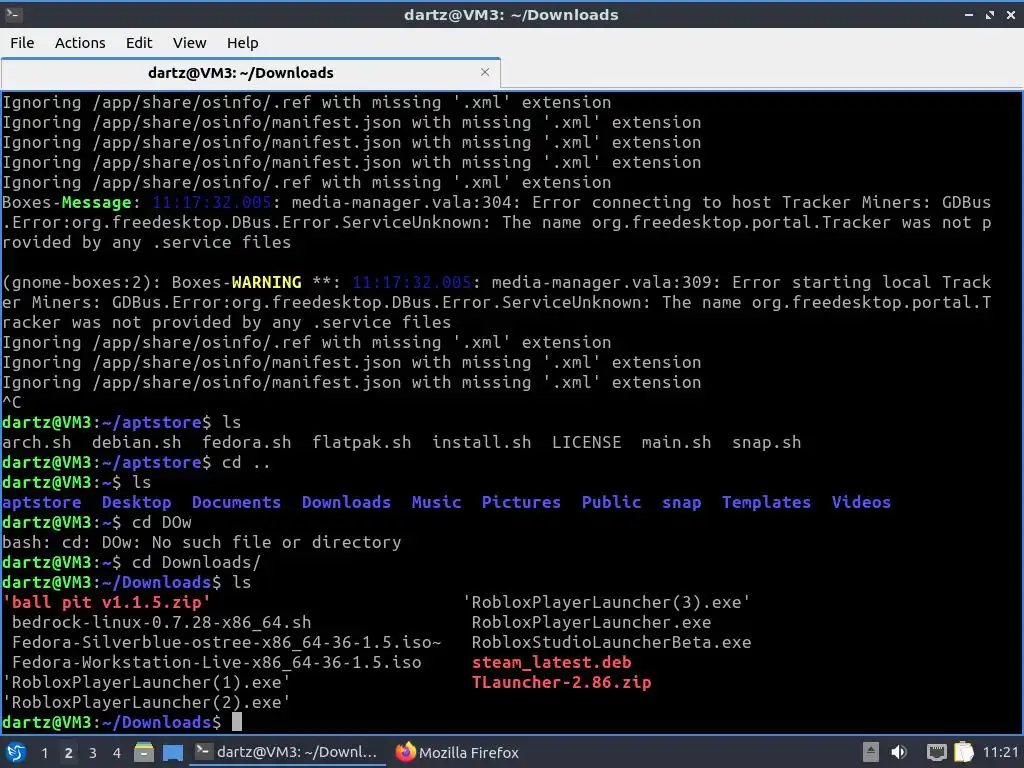Open the clipboard manager tray icon
The width and height of the screenshot is (1024, 768).
click(x=964, y=752)
